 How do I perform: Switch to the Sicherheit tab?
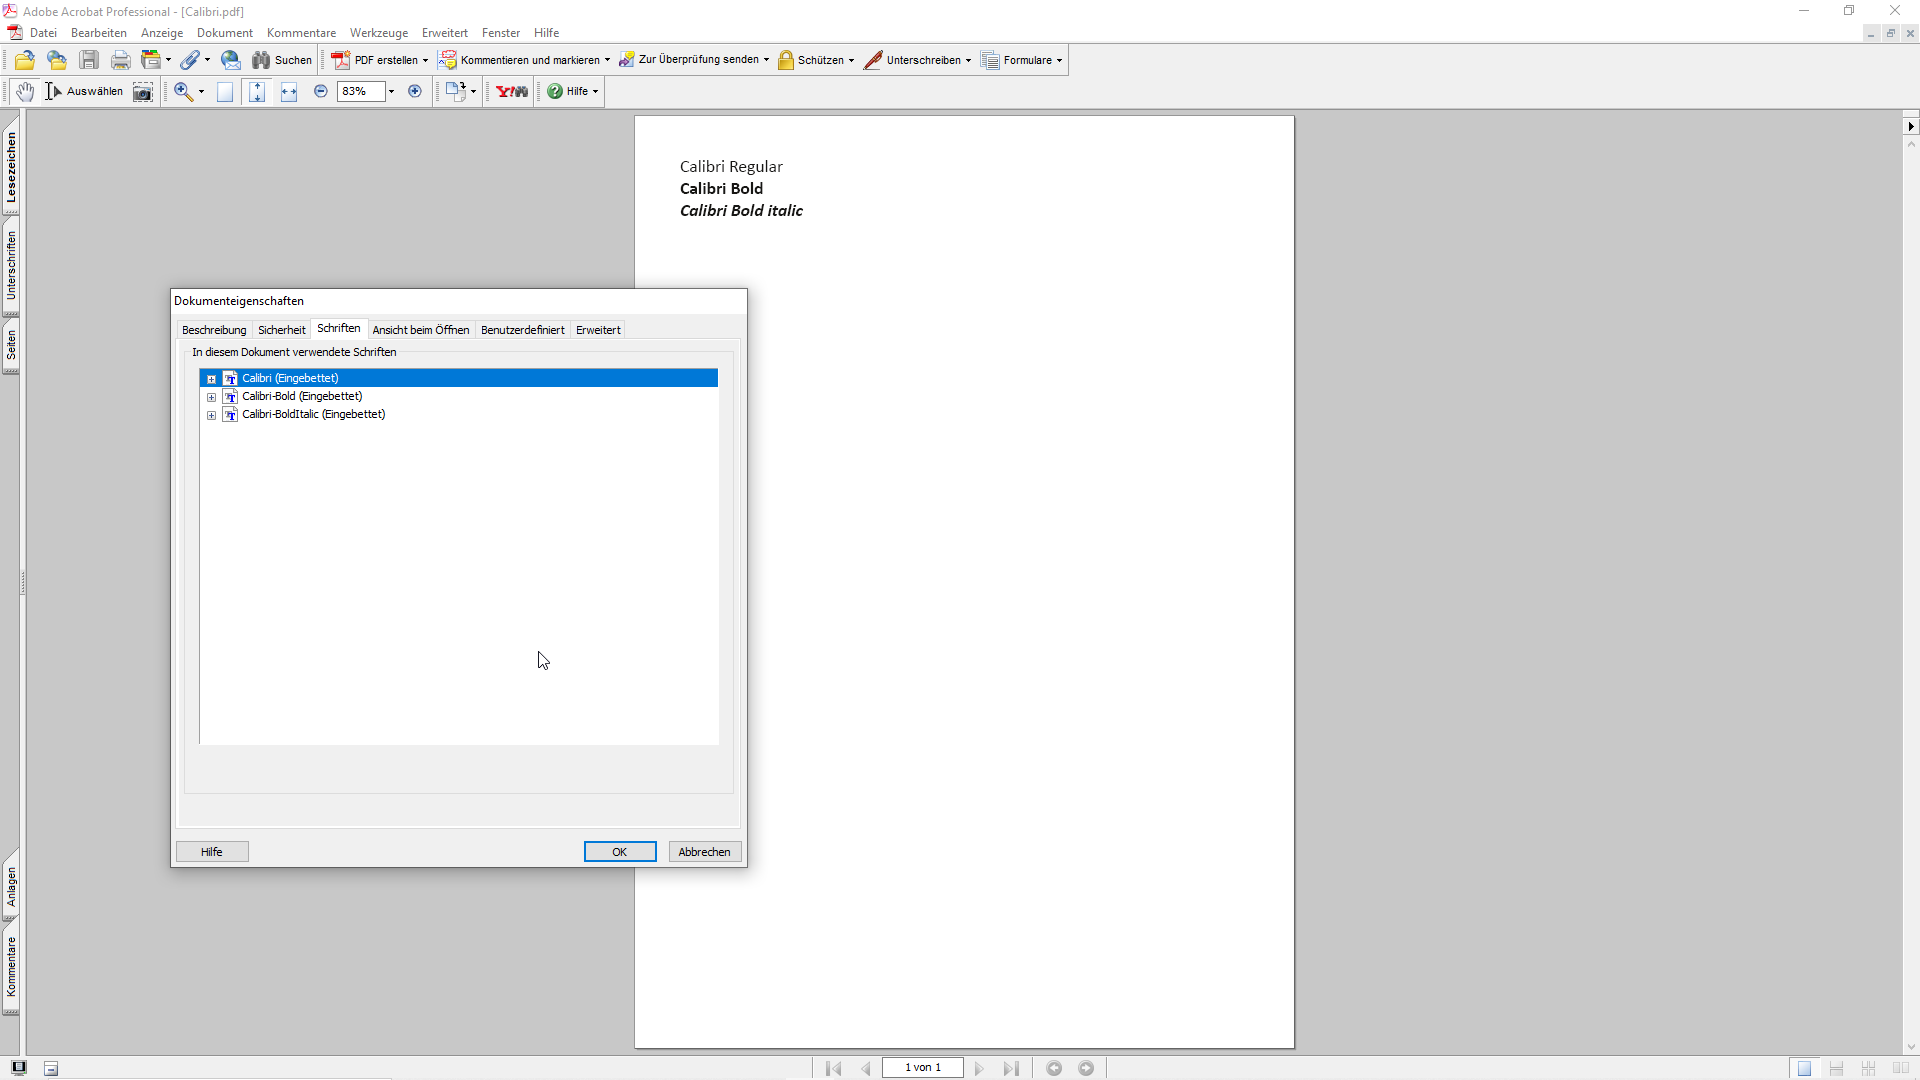[281, 330]
